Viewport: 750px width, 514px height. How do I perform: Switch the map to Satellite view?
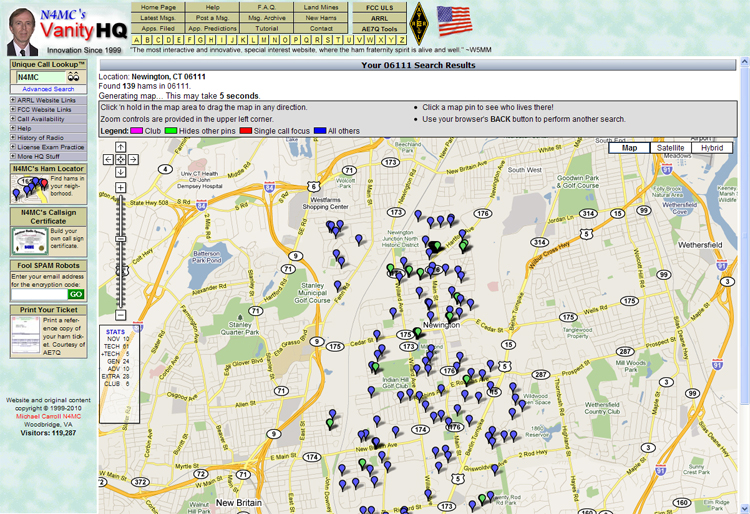[x=670, y=148]
